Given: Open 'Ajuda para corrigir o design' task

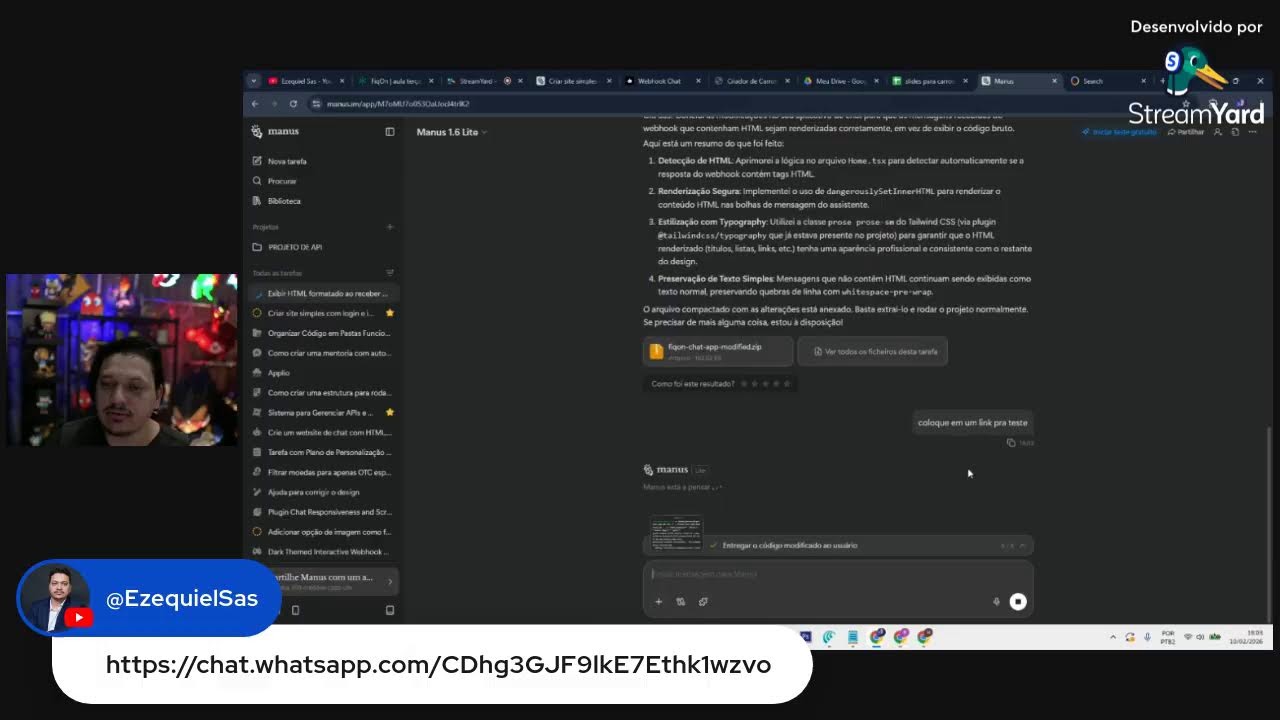Looking at the screenshot, I should coord(323,492).
